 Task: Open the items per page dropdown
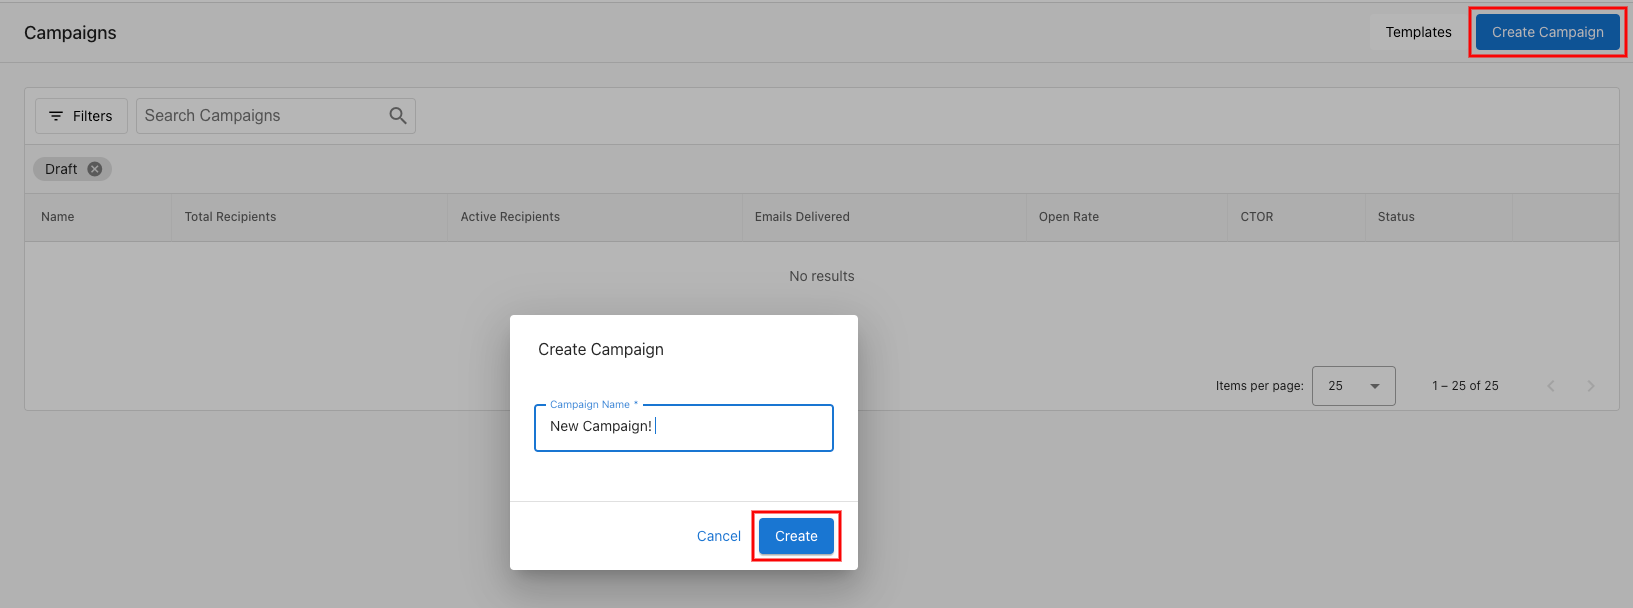(x=1353, y=386)
